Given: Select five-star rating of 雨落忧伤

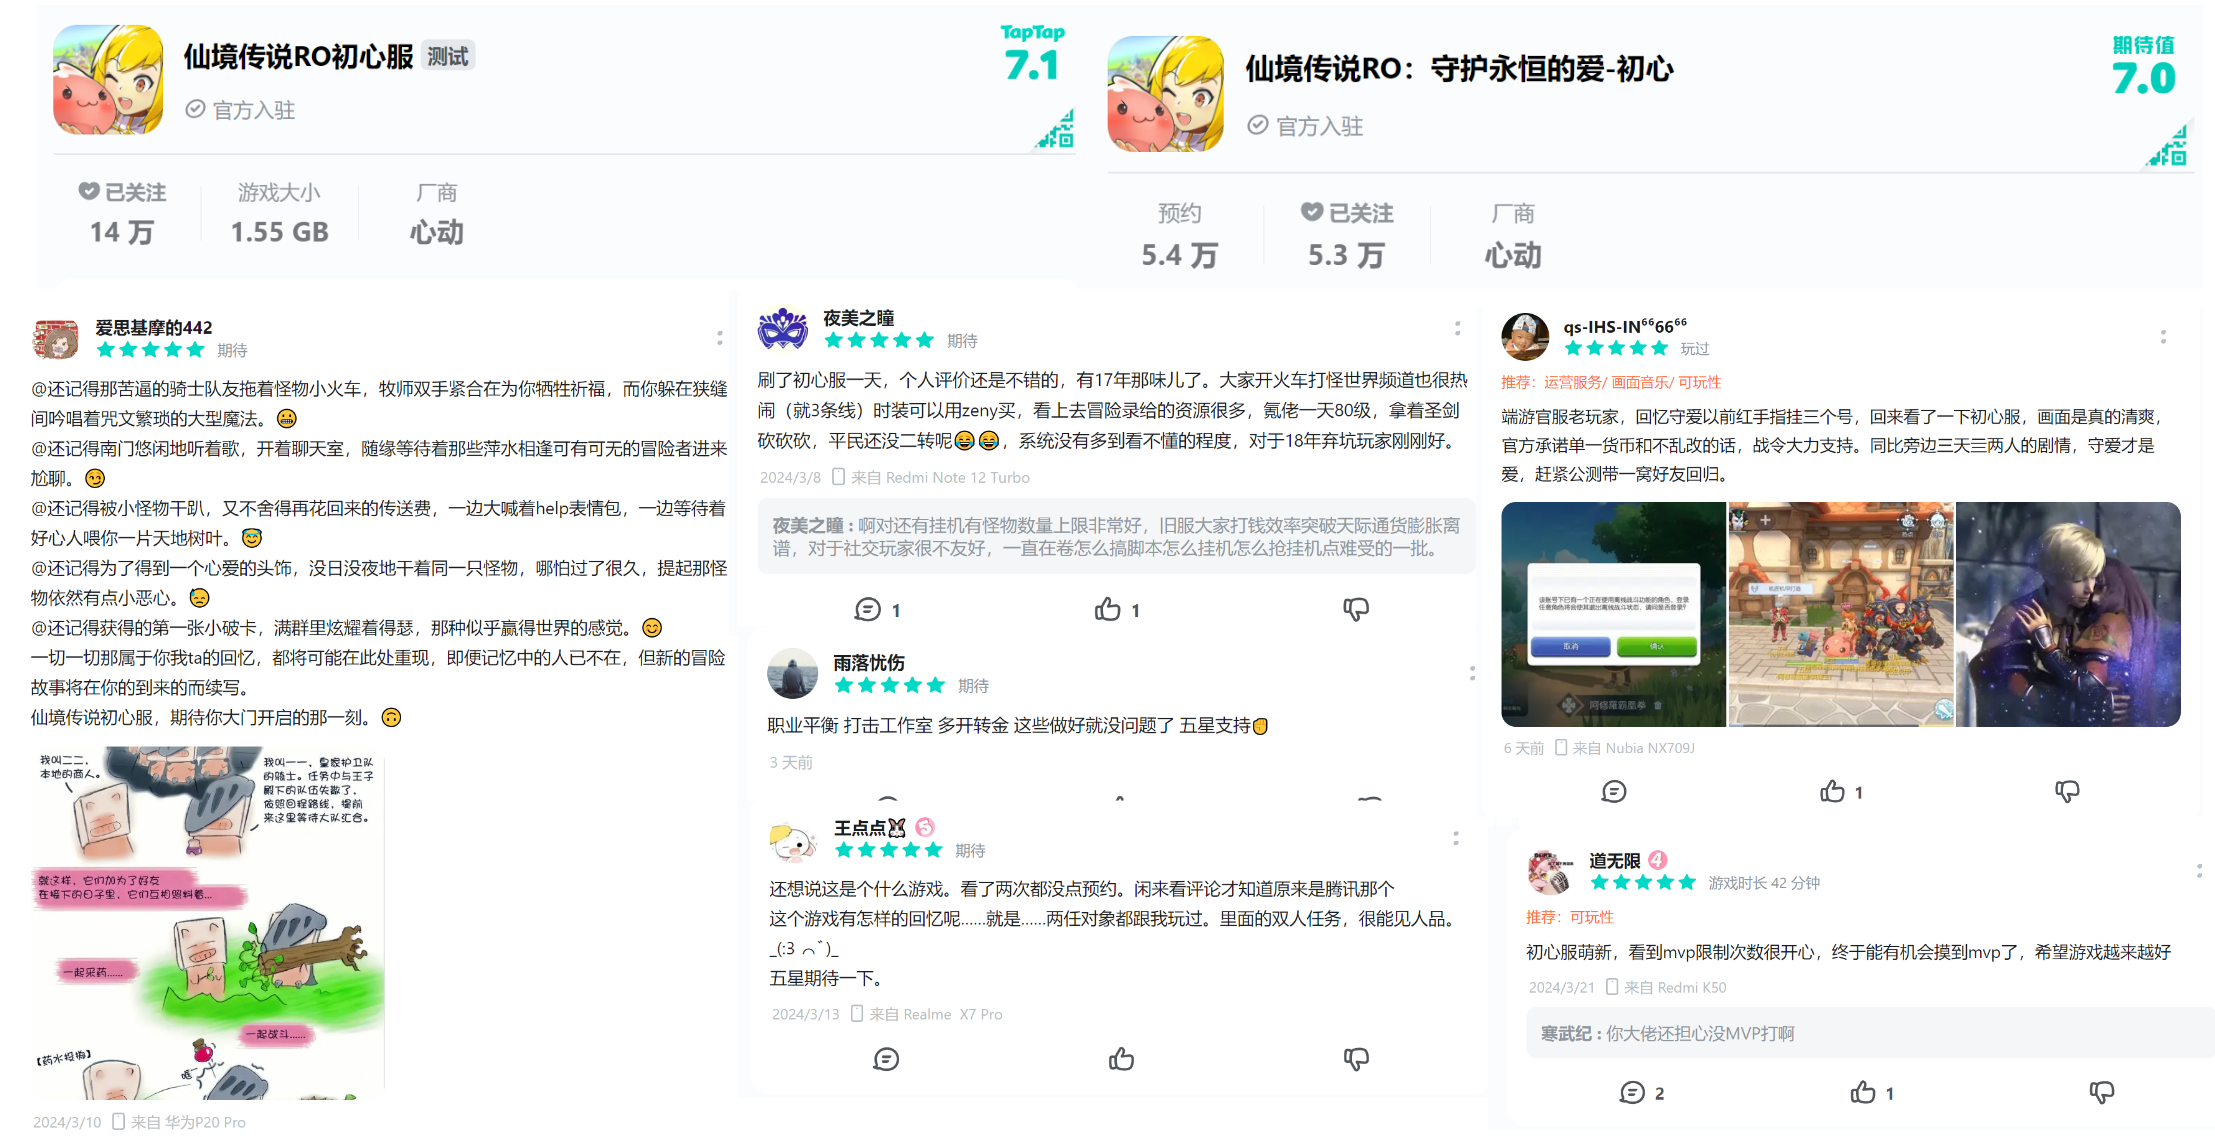Looking at the screenshot, I should 889,685.
